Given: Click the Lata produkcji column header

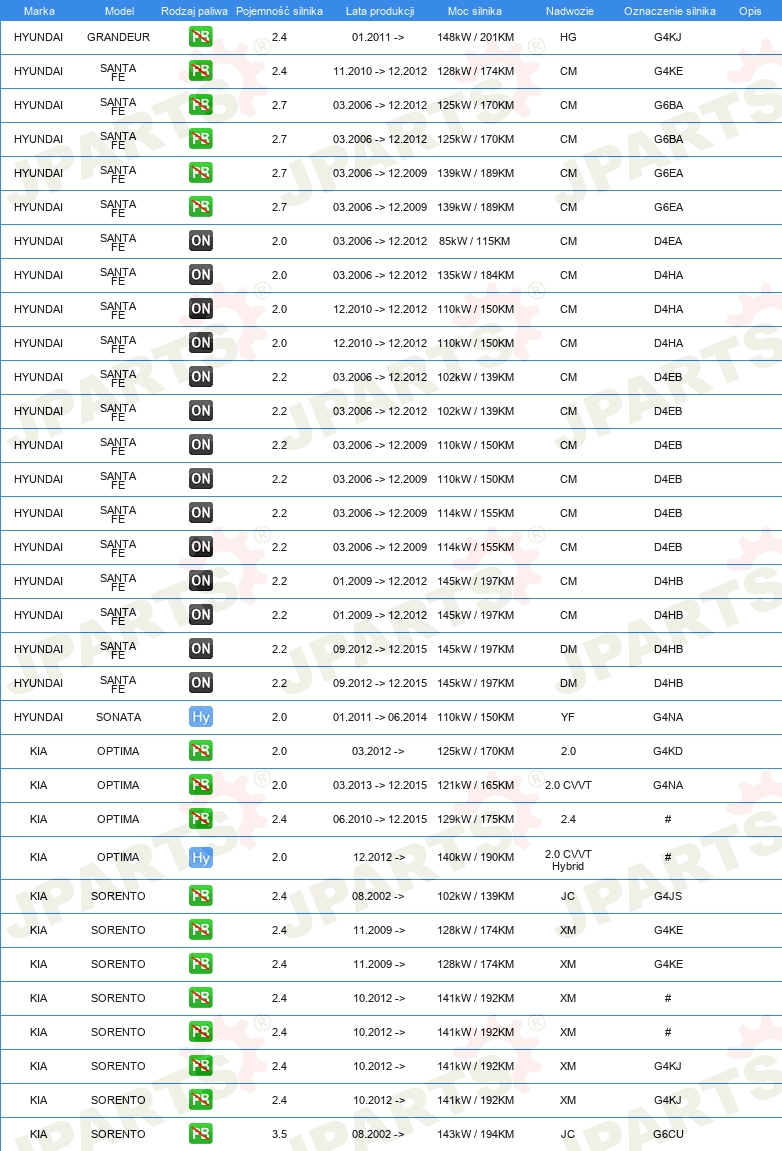Looking at the screenshot, I should tap(380, 11).
